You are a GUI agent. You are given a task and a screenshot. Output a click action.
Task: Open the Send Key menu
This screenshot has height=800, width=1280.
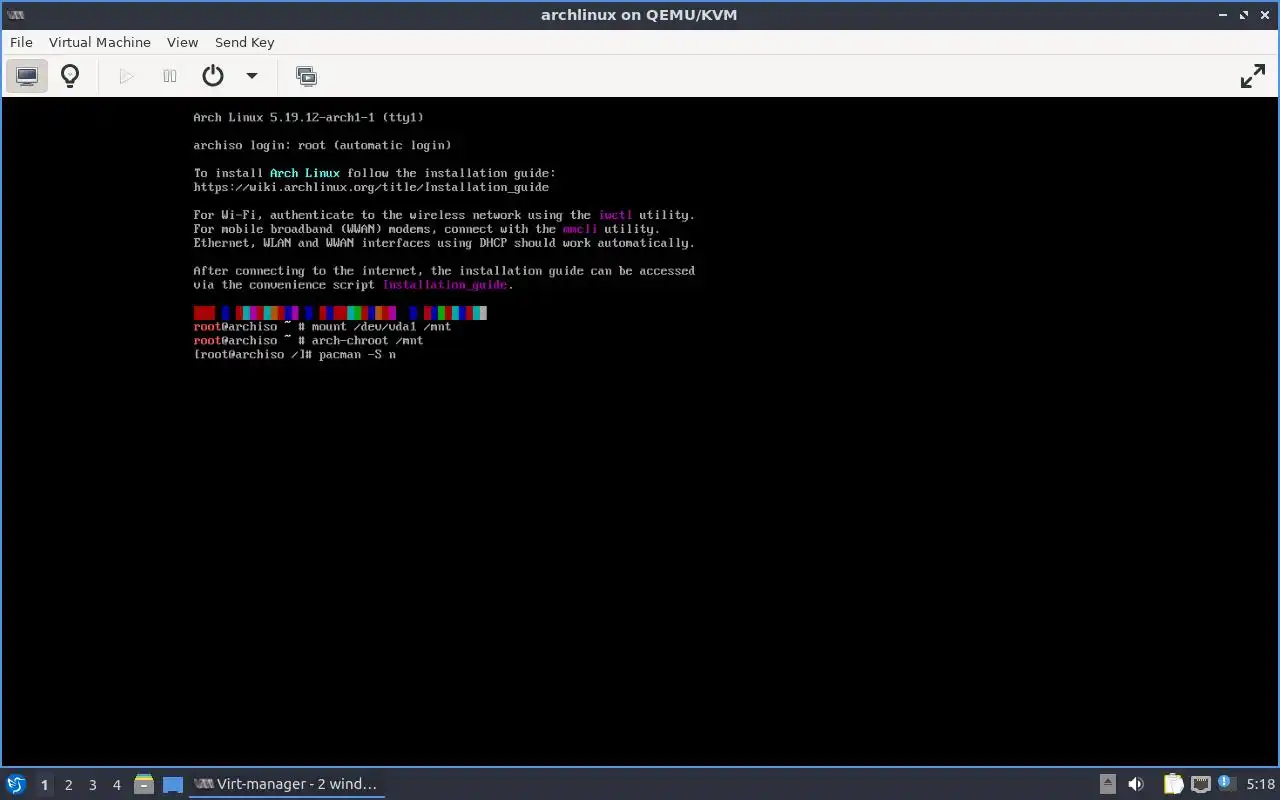[244, 42]
